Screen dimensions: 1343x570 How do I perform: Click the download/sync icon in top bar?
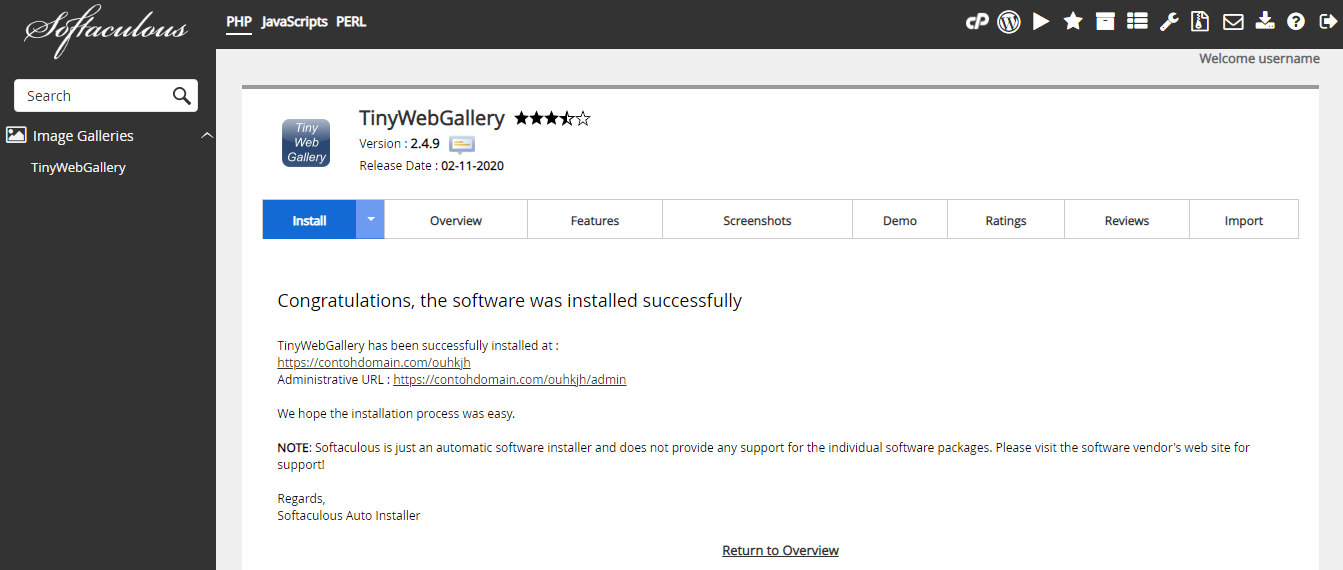click(1265, 21)
